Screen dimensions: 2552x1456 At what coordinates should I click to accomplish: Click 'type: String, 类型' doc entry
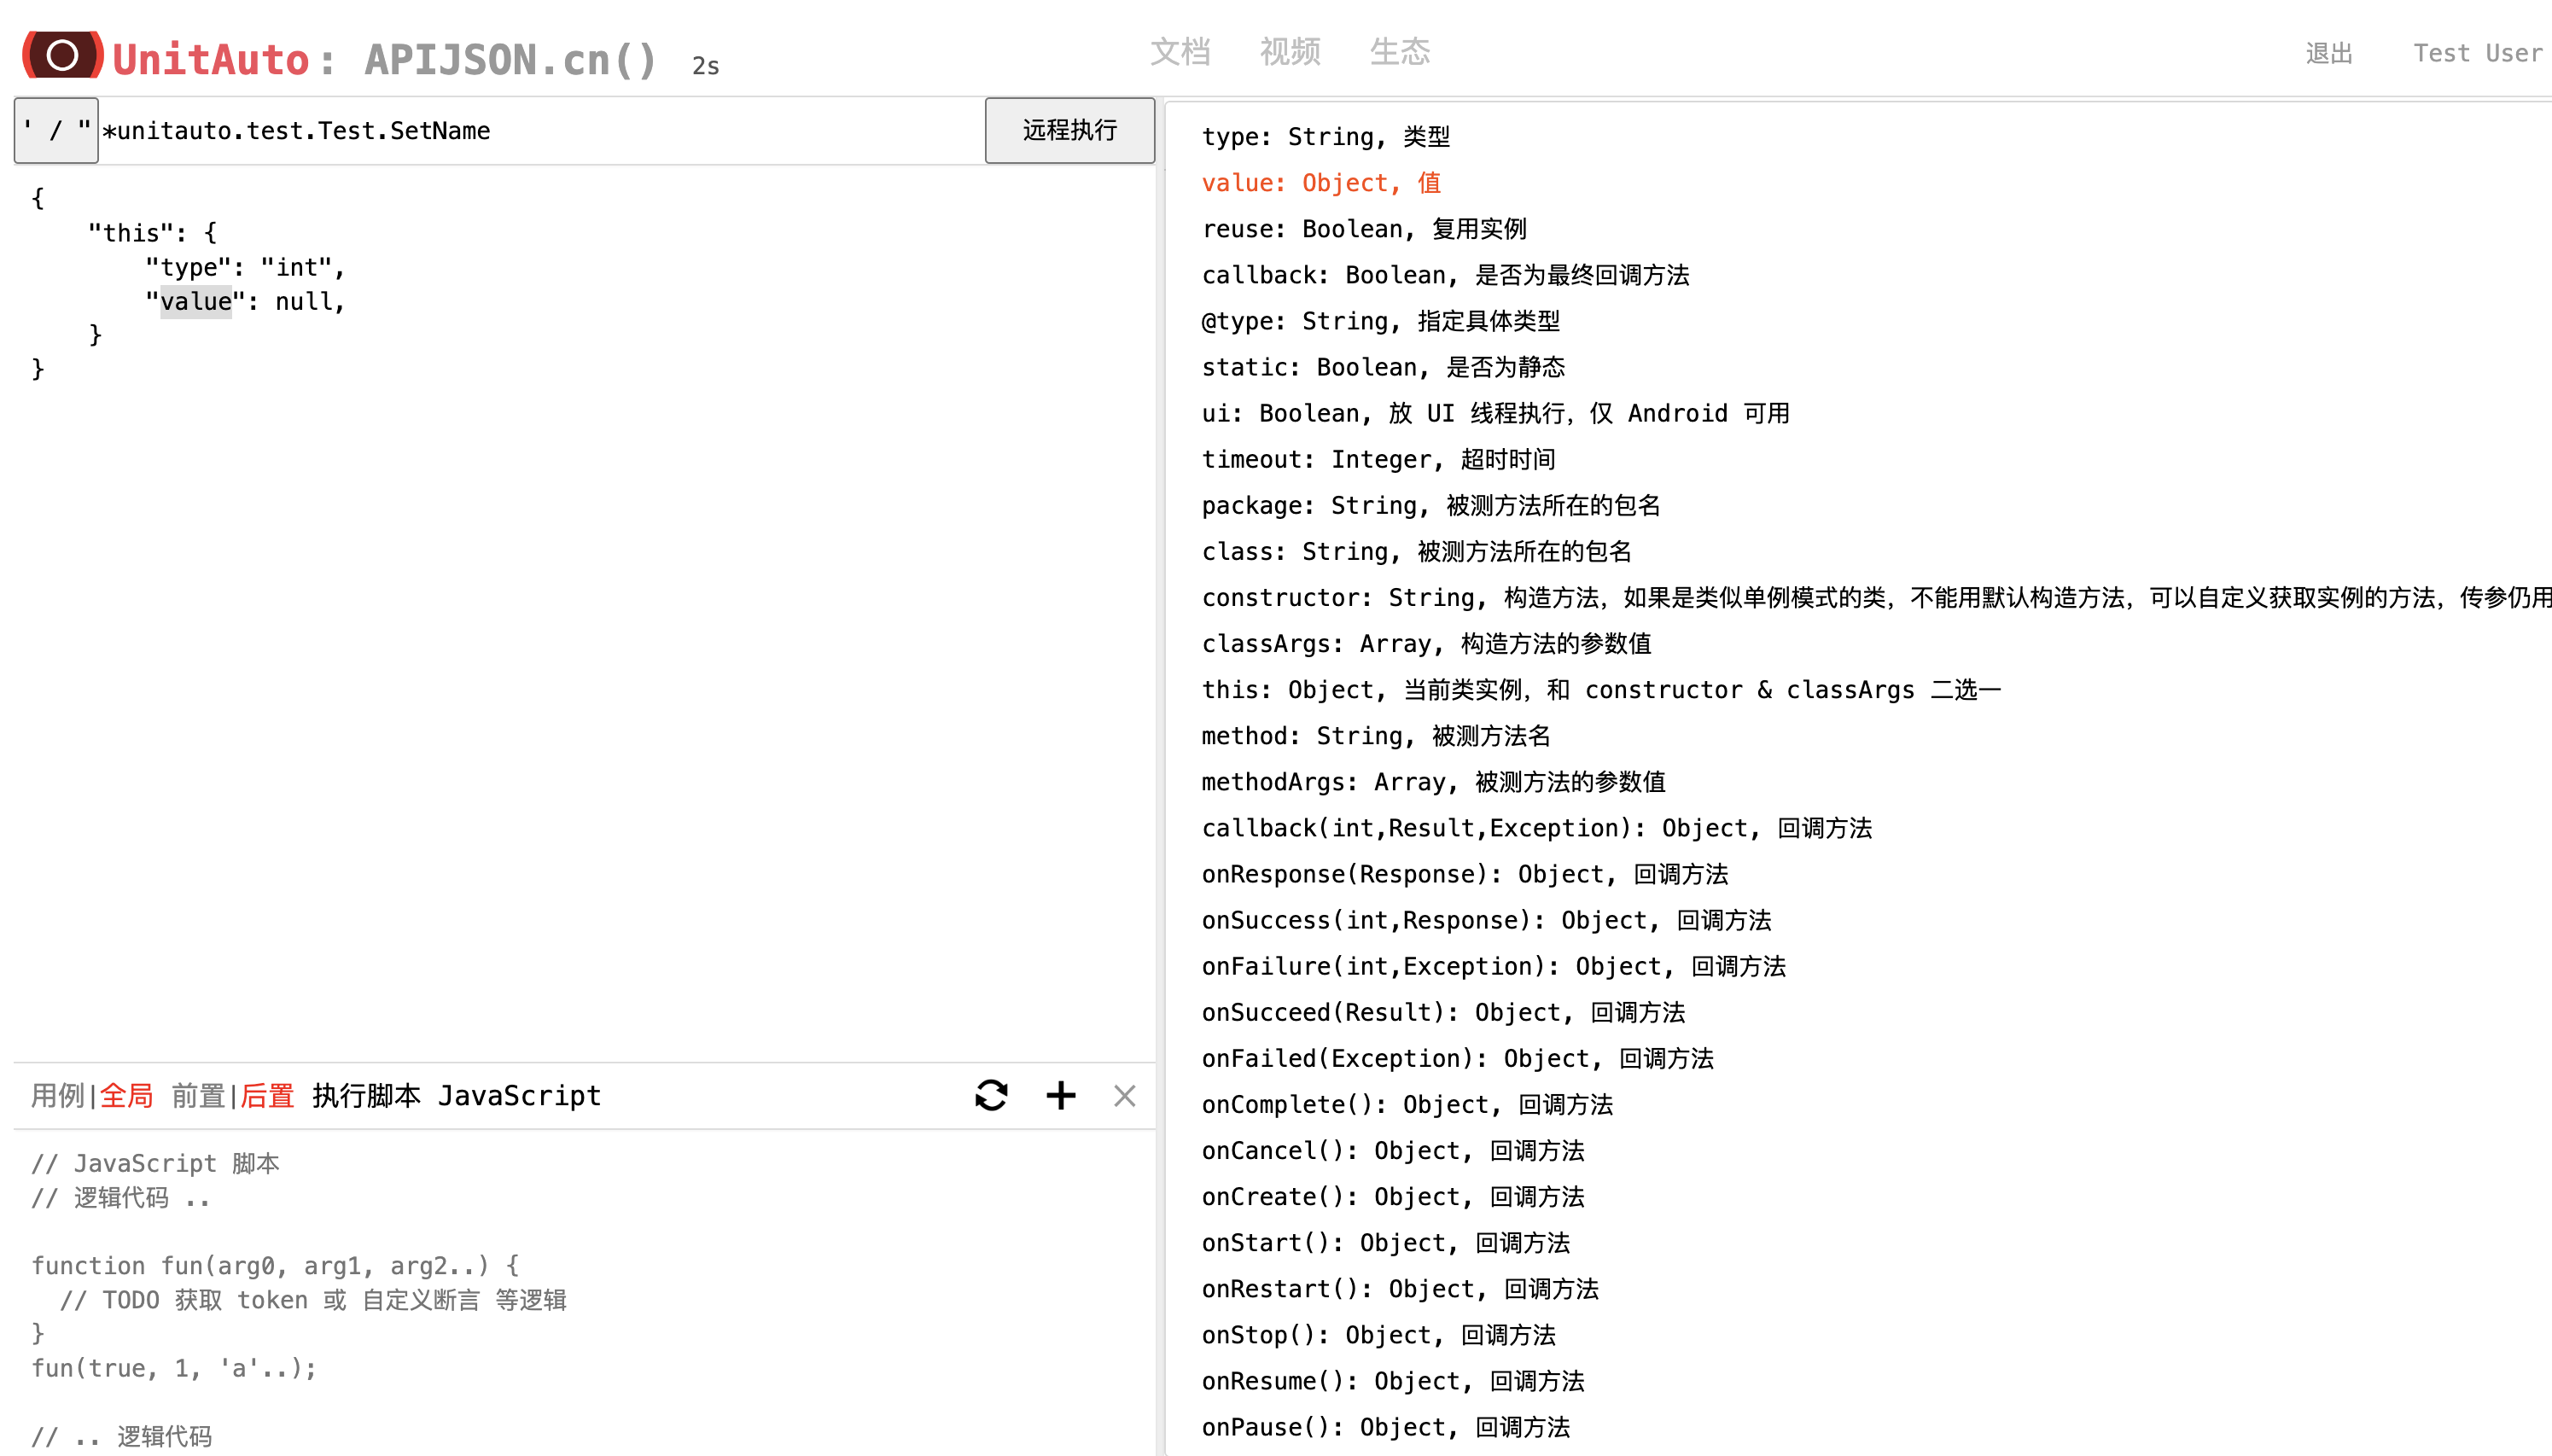1326,137
